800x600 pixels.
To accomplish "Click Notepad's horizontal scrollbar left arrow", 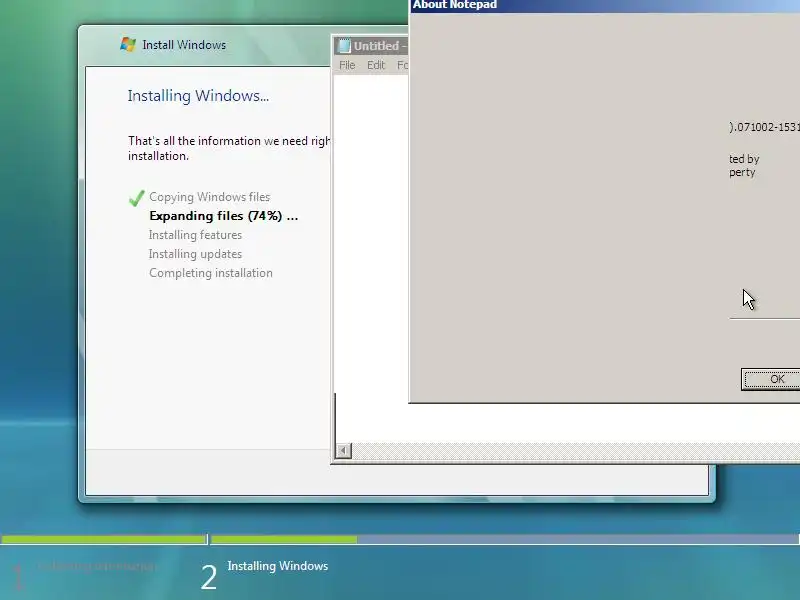I will [343, 451].
